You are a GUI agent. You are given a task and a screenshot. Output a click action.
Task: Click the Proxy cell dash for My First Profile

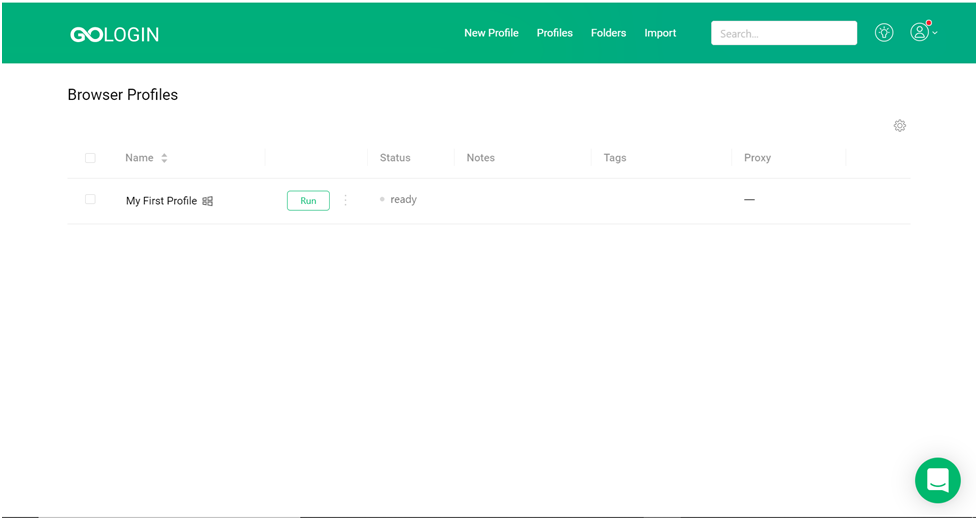click(749, 200)
